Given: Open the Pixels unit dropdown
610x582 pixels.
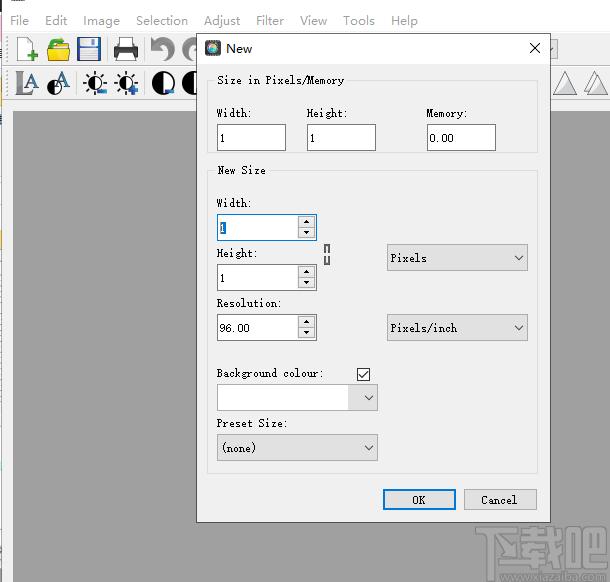Looking at the screenshot, I should coord(457,258).
